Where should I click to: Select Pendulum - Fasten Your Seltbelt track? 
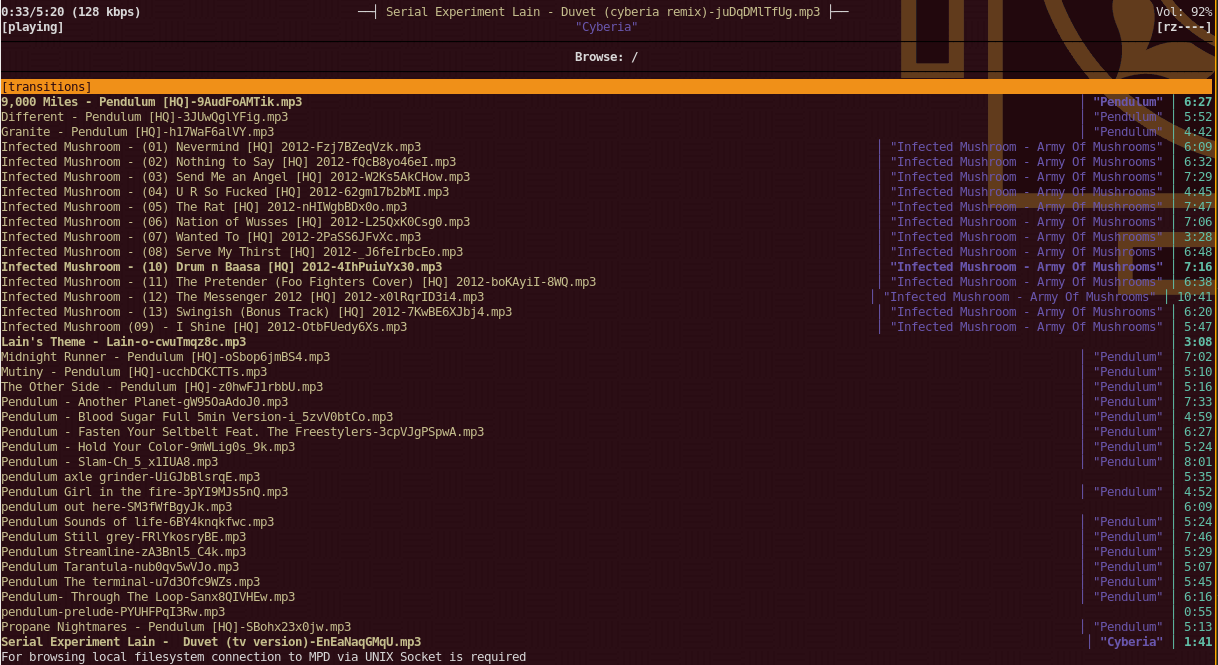click(x=607, y=432)
